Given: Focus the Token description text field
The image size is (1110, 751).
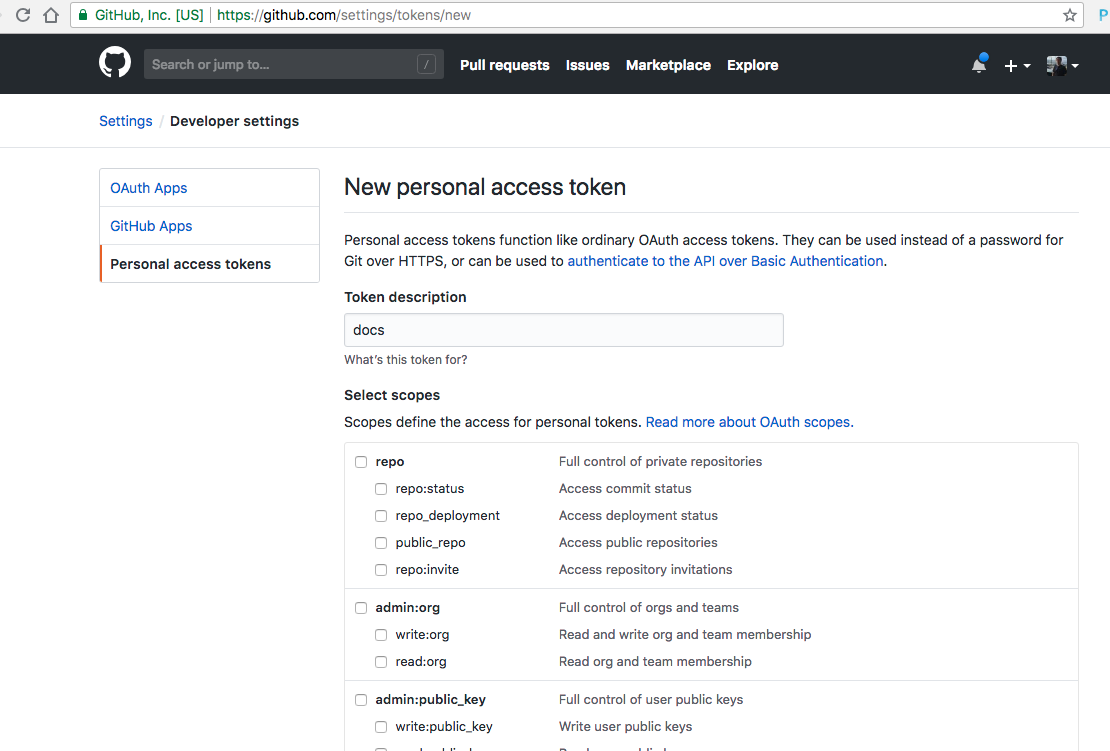Looking at the screenshot, I should click(563, 330).
